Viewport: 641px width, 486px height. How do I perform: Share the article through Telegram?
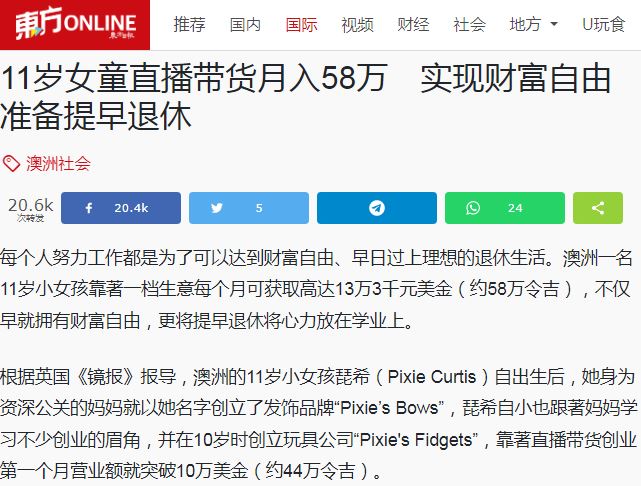point(377,208)
